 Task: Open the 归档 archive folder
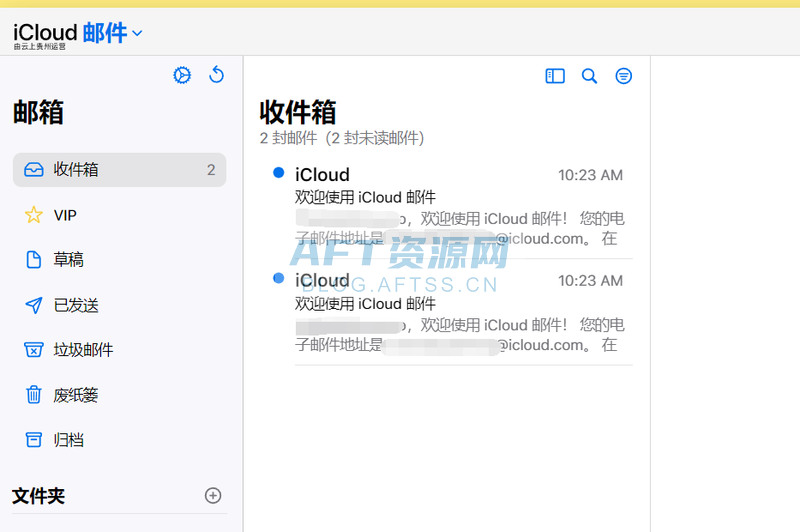click(x=68, y=440)
